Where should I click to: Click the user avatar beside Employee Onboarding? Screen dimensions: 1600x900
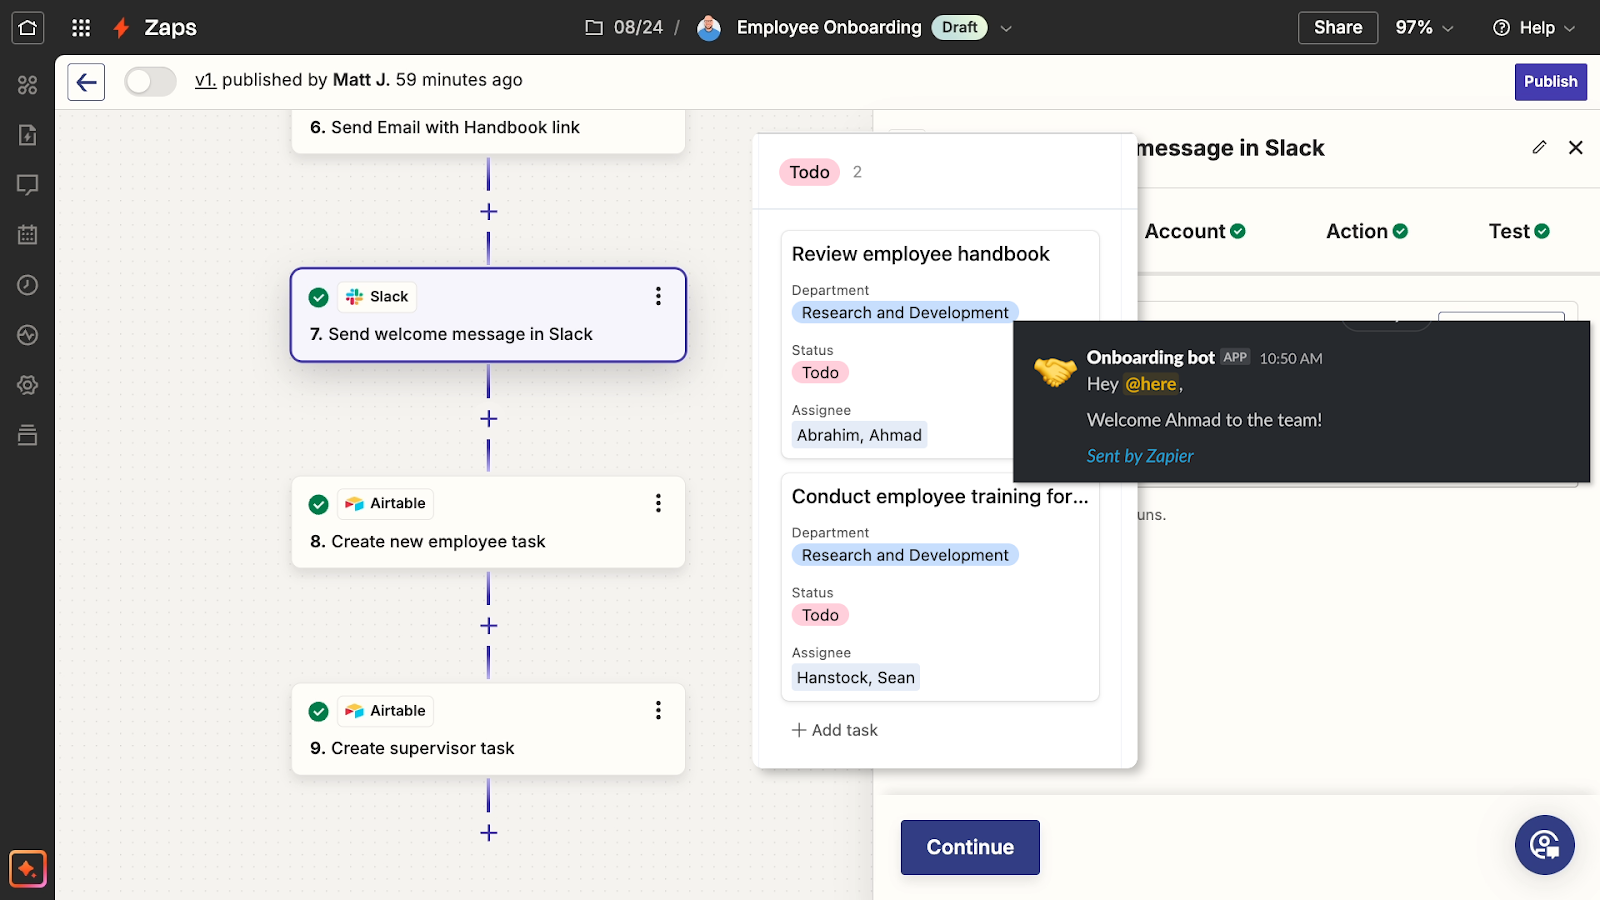click(x=709, y=28)
